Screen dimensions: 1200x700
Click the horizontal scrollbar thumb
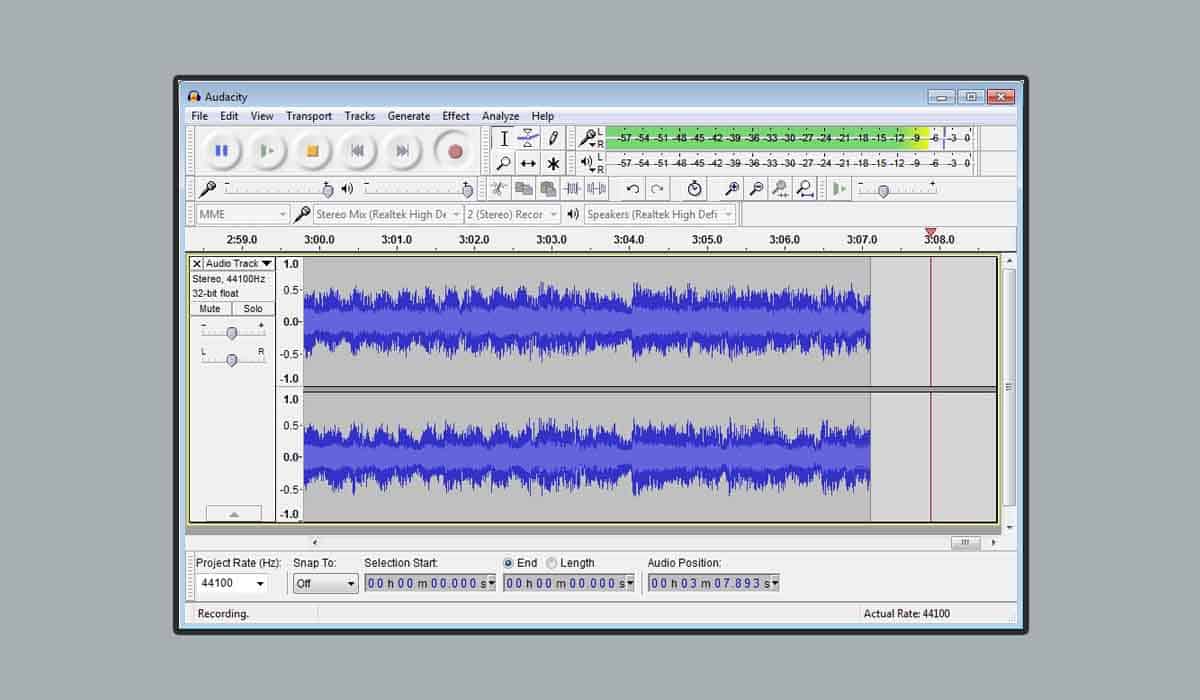click(965, 542)
